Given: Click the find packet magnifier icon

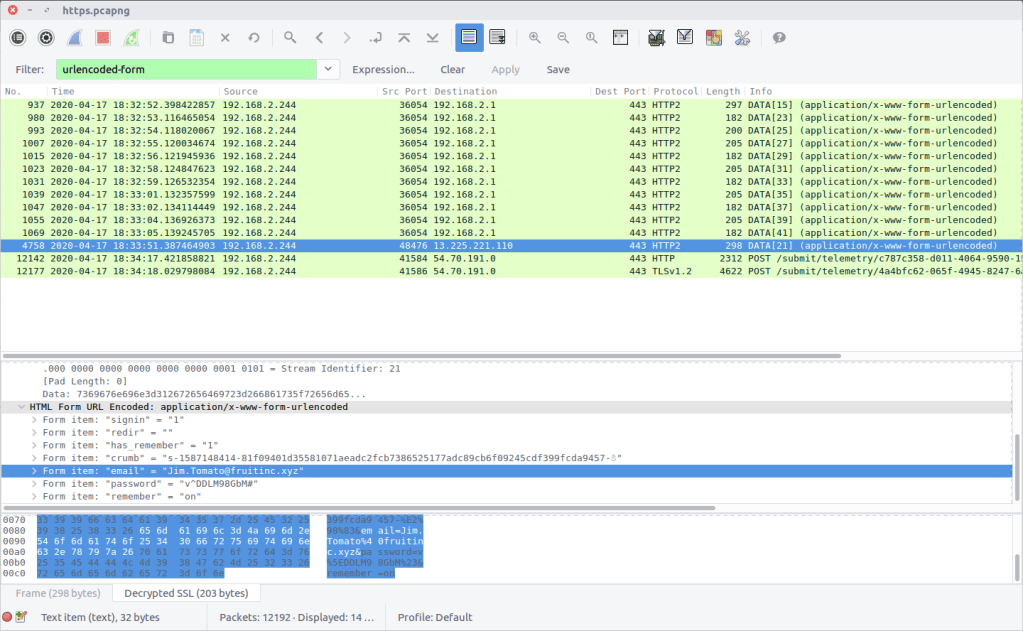Looking at the screenshot, I should pyautogui.click(x=290, y=38).
